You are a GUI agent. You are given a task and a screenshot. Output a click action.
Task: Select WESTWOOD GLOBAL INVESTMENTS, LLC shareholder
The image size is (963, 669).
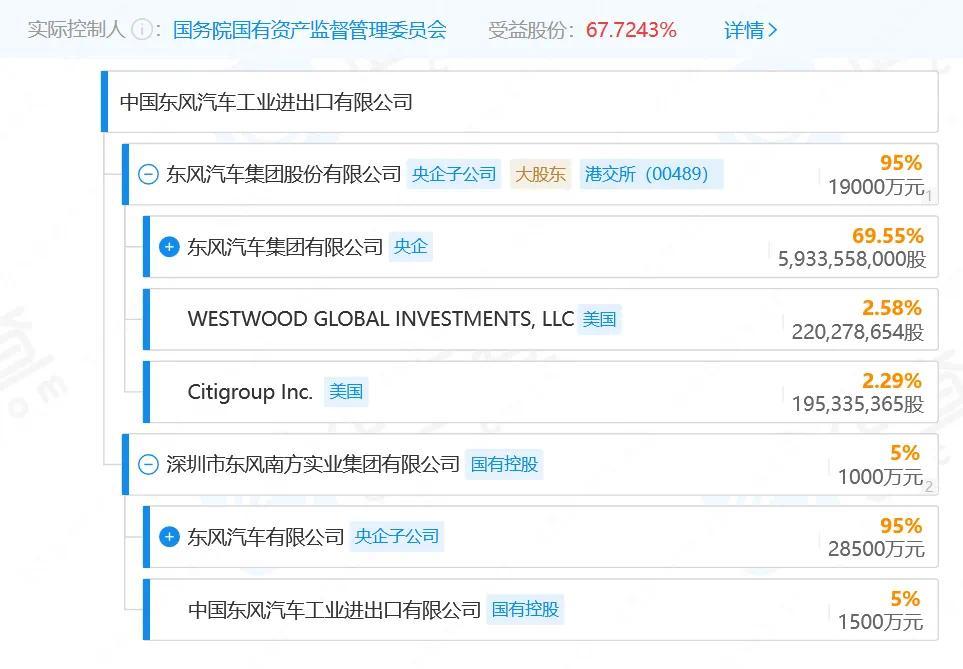pos(381,319)
